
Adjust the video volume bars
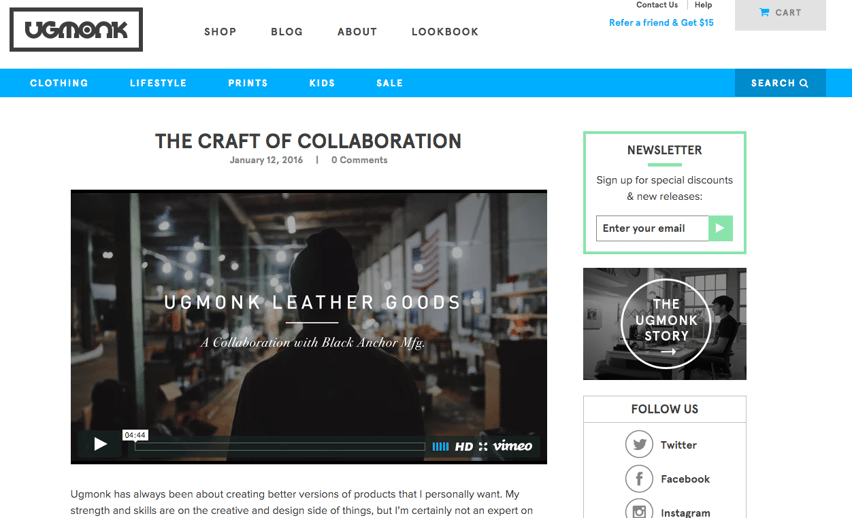(x=440, y=447)
